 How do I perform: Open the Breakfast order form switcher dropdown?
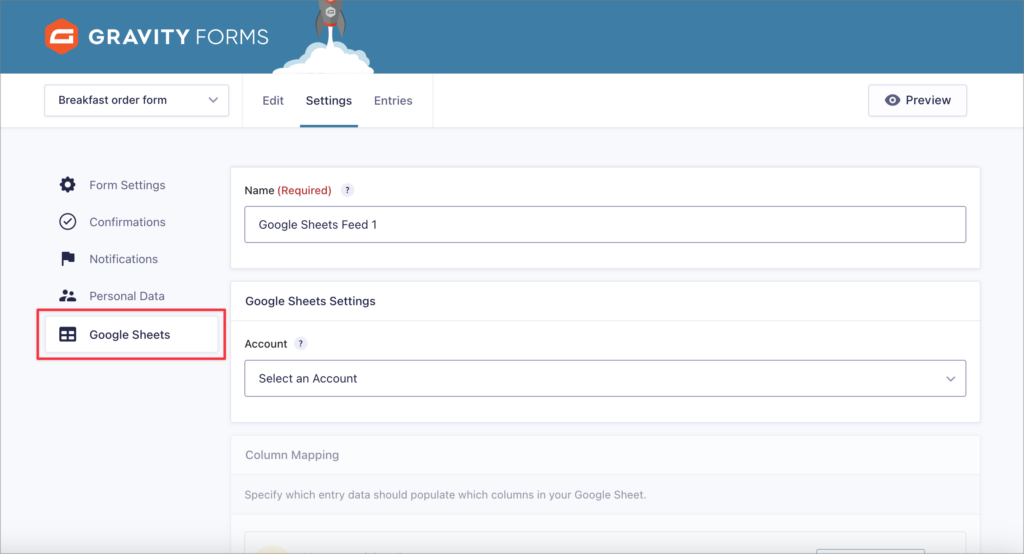[x=136, y=100]
